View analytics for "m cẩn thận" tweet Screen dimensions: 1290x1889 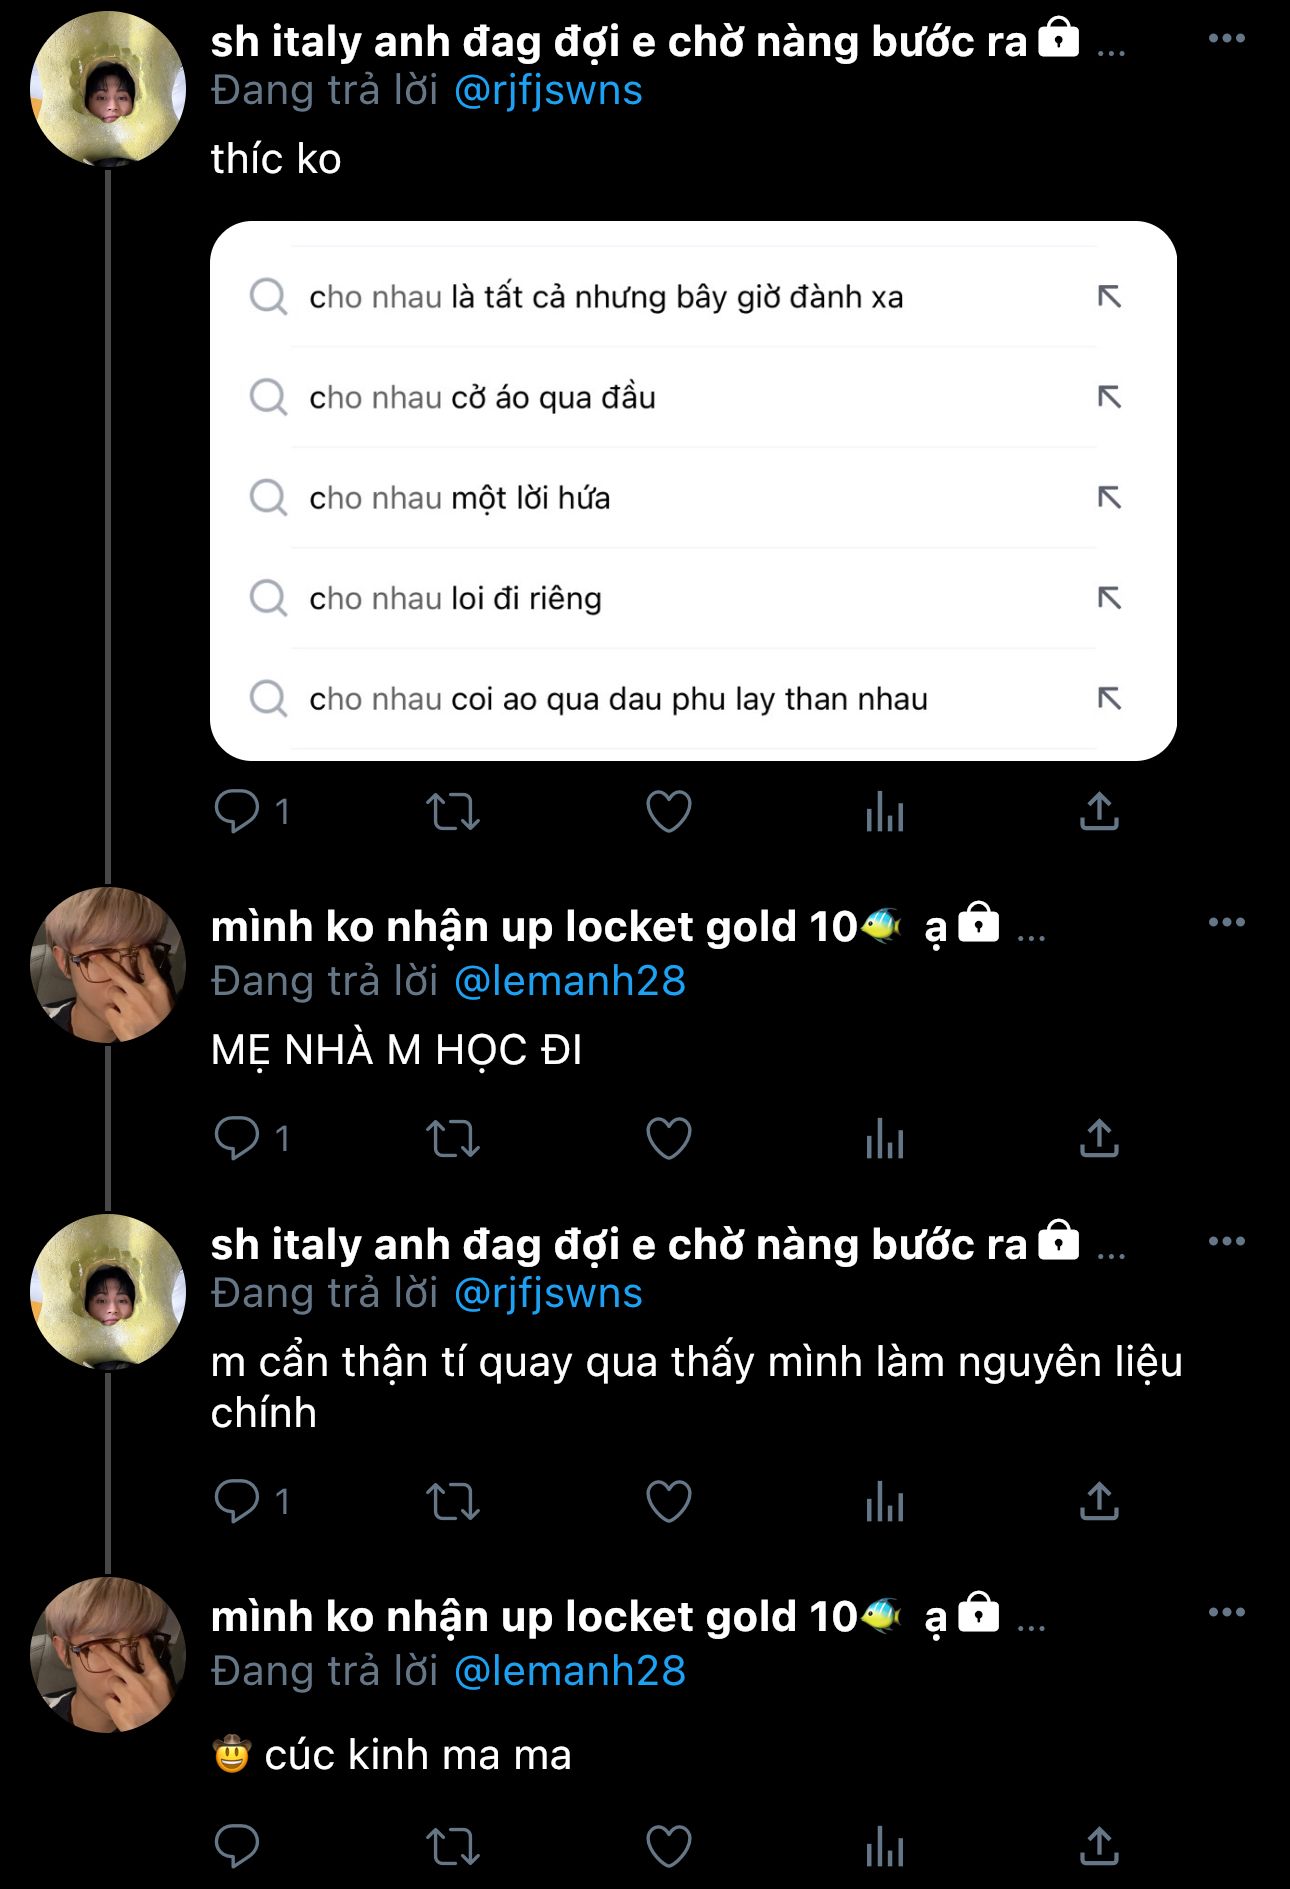click(884, 1502)
